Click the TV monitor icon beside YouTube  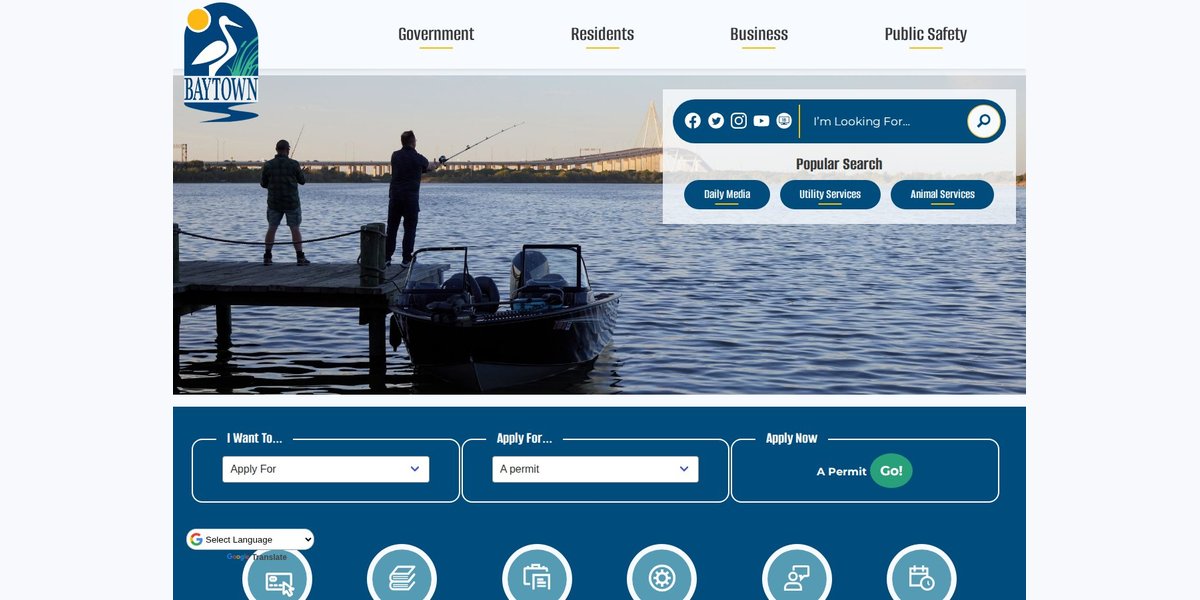pyautogui.click(x=784, y=121)
